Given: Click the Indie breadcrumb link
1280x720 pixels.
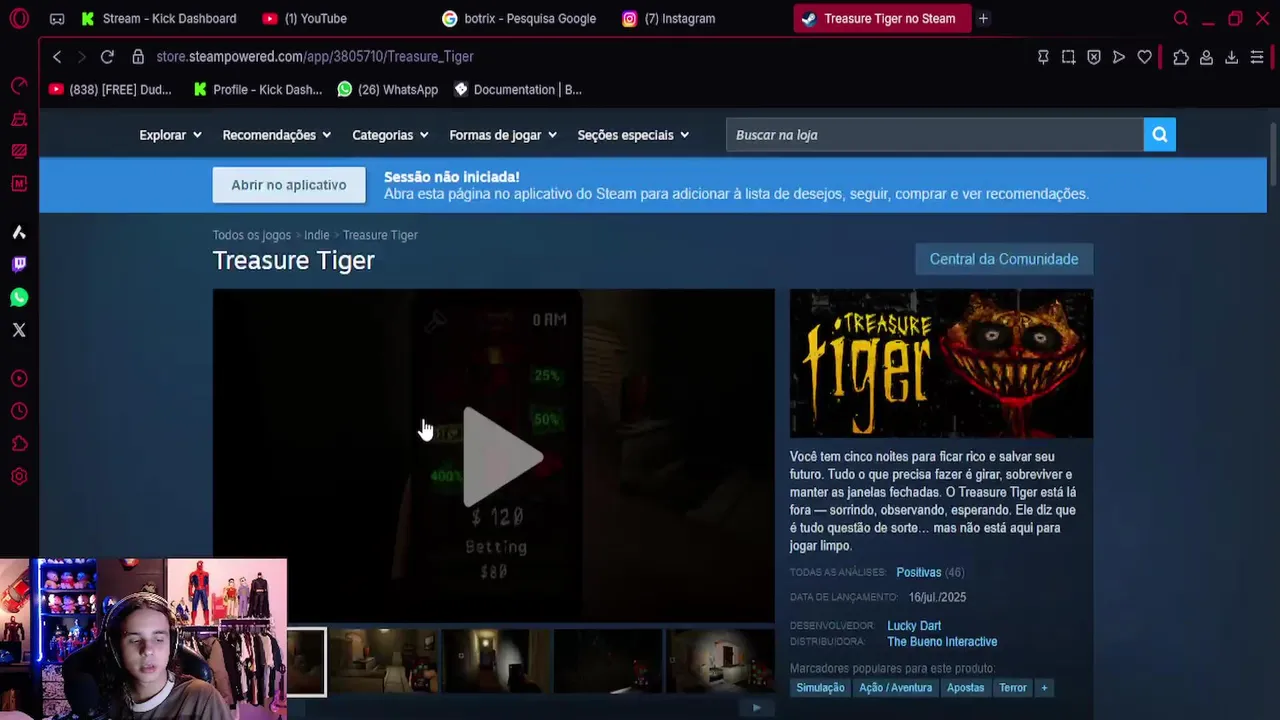Looking at the screenshot, I should click(316, 235).
